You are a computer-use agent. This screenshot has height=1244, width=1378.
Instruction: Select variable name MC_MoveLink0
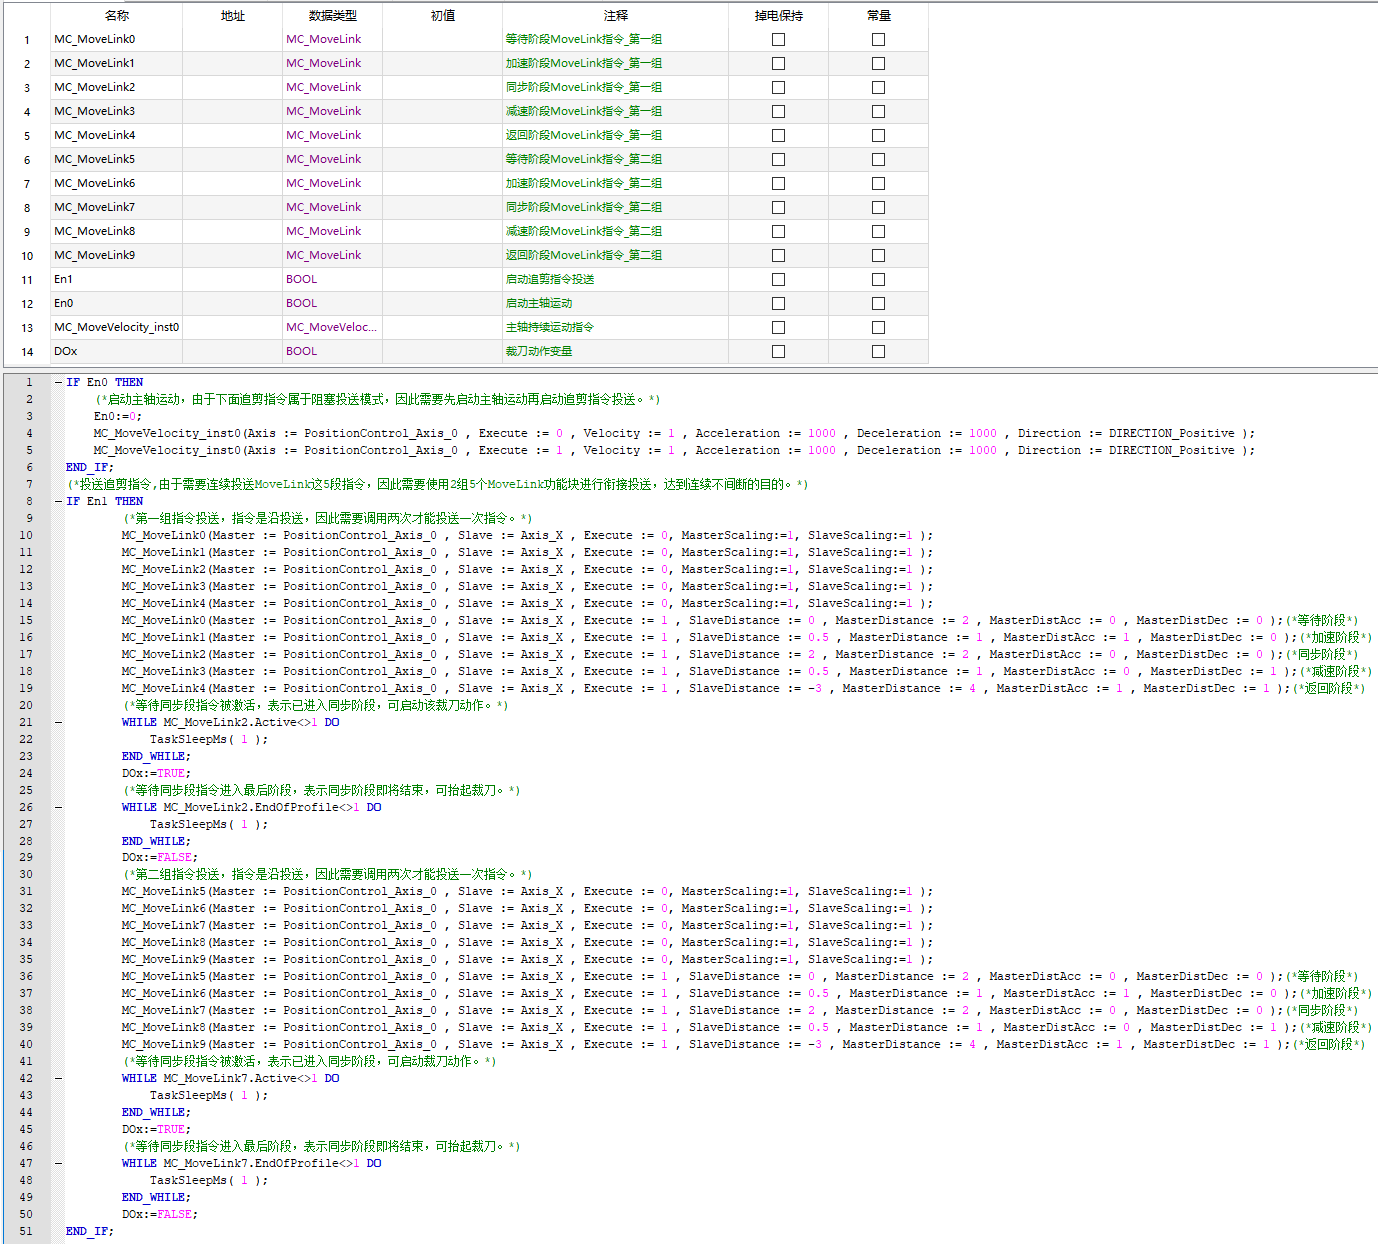pos(95,40)
